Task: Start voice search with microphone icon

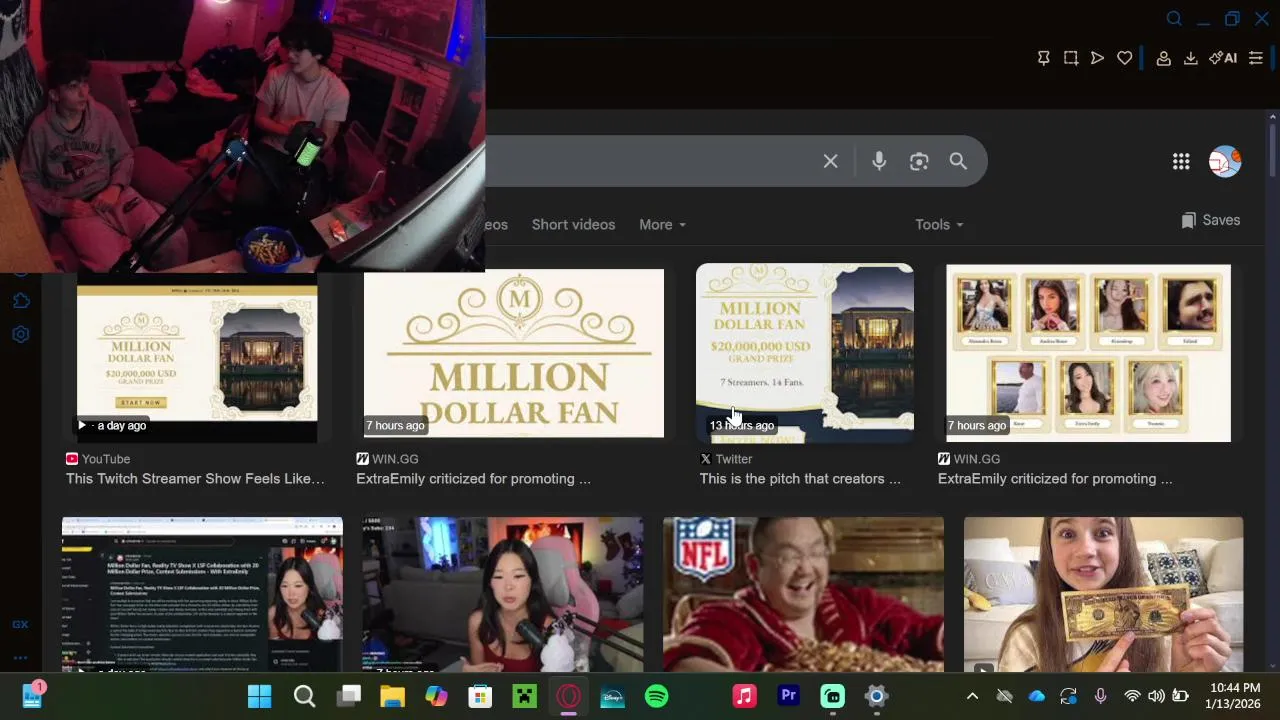Action: [x=879, y=161]
